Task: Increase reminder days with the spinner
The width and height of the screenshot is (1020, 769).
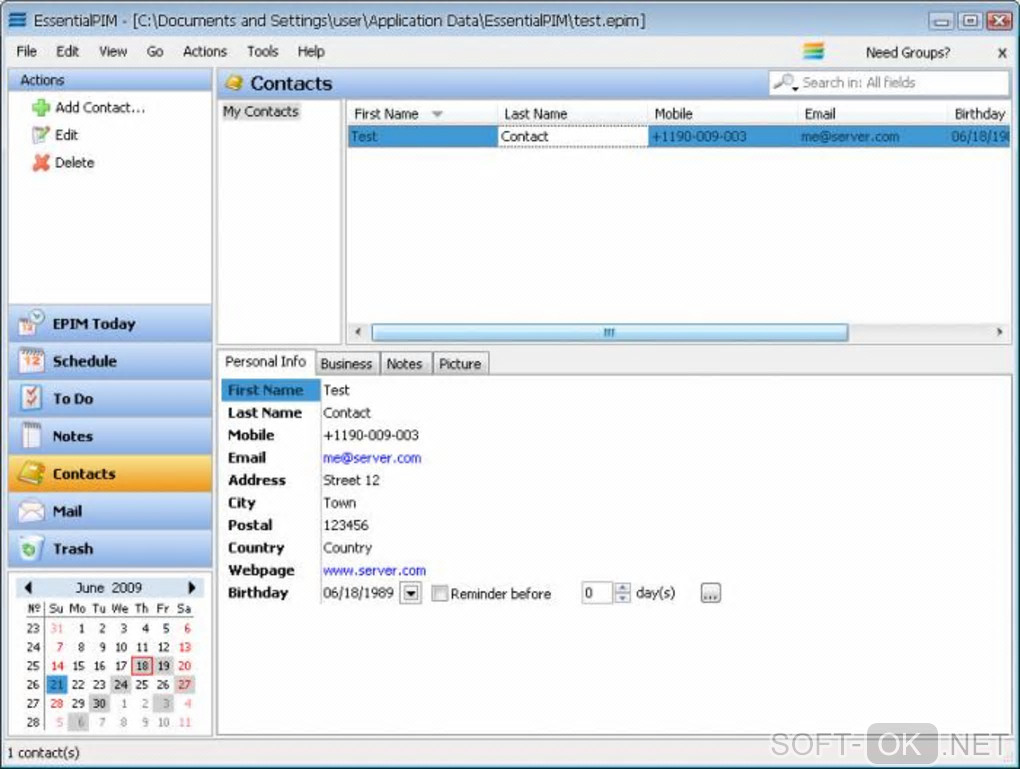Action: [623, 588]
